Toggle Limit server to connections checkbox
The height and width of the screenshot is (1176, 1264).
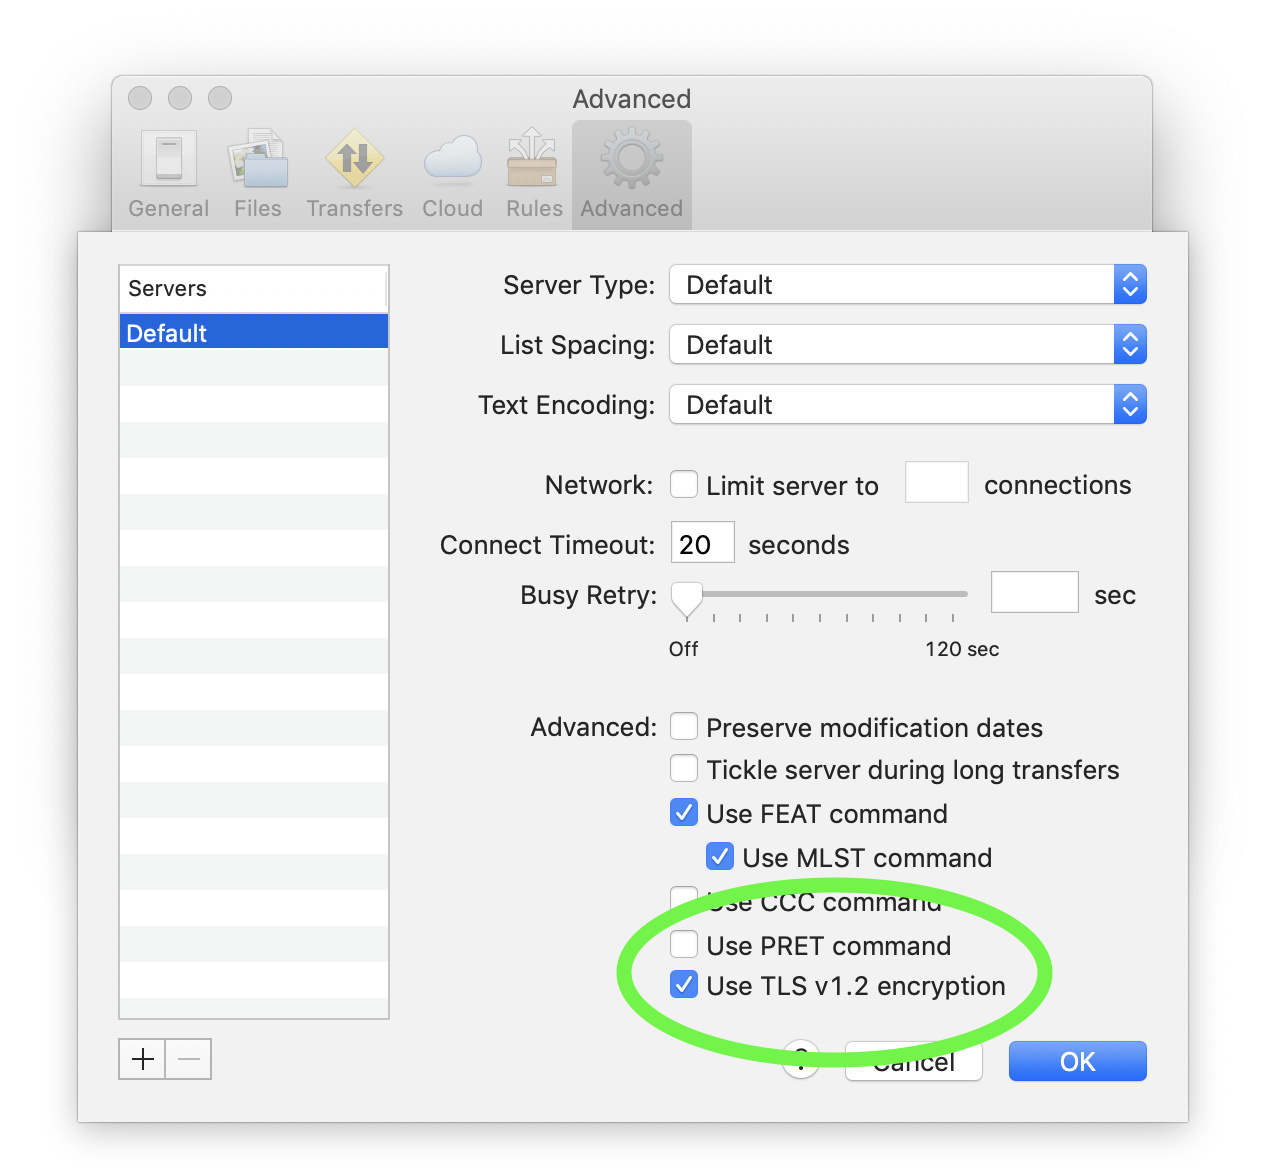(x=684, y=485)
